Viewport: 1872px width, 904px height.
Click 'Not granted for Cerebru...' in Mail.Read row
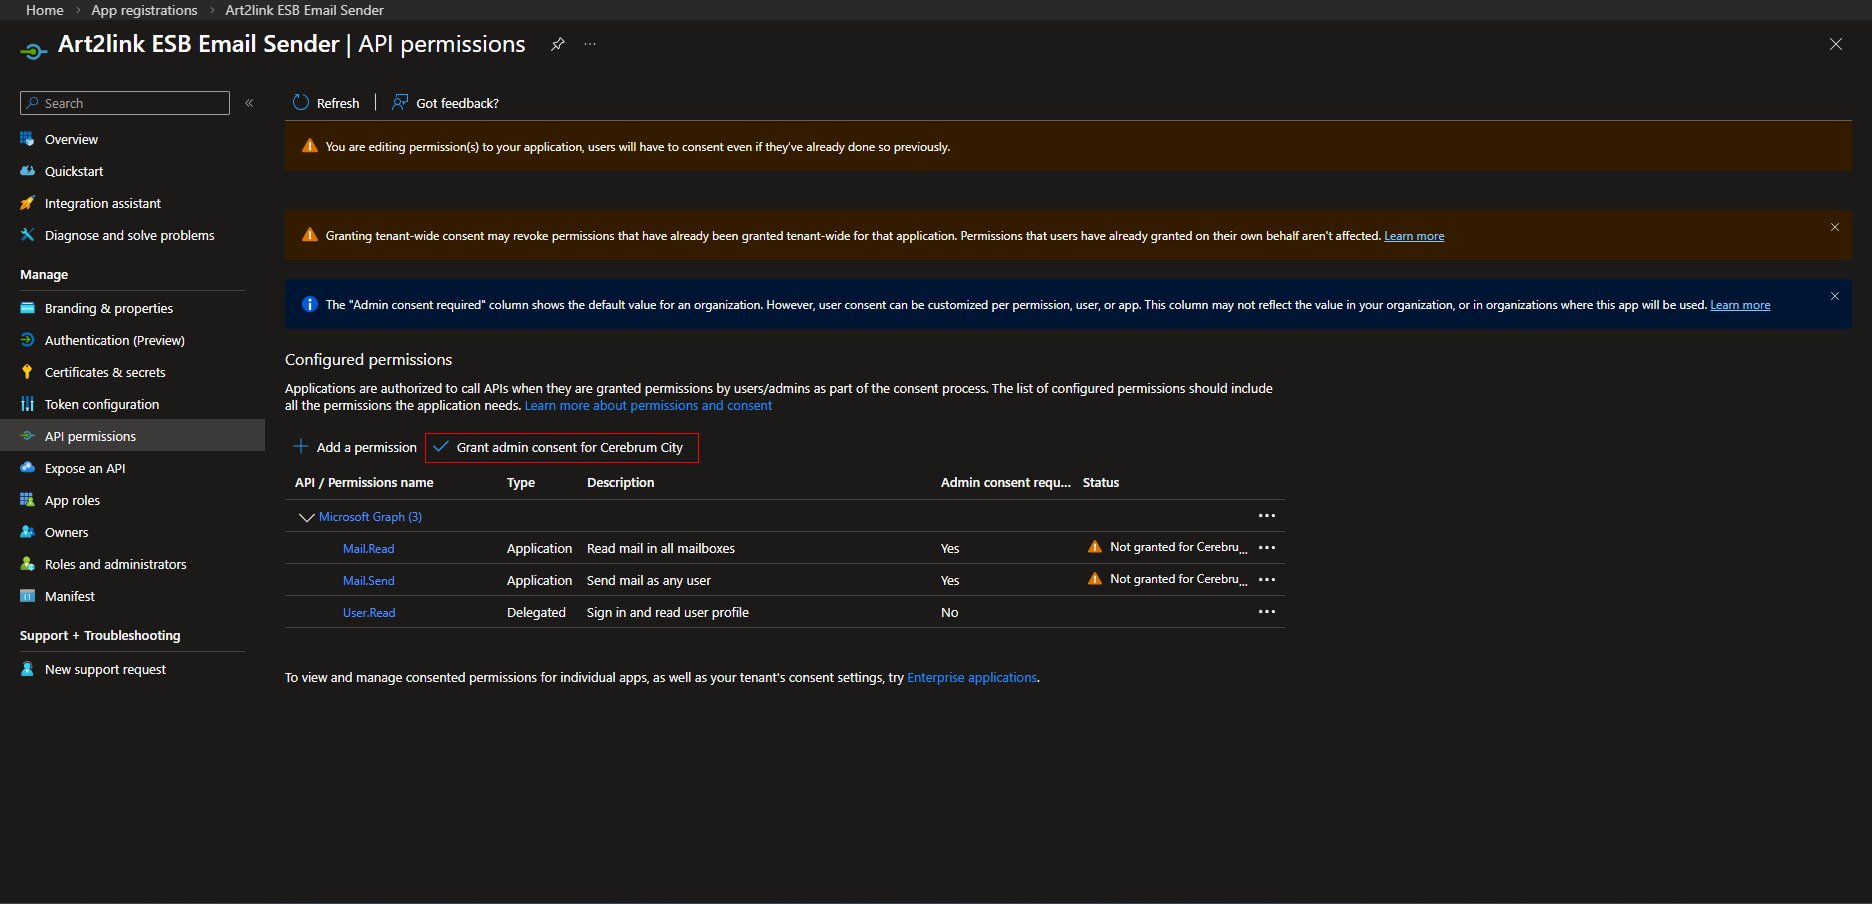1178,547
